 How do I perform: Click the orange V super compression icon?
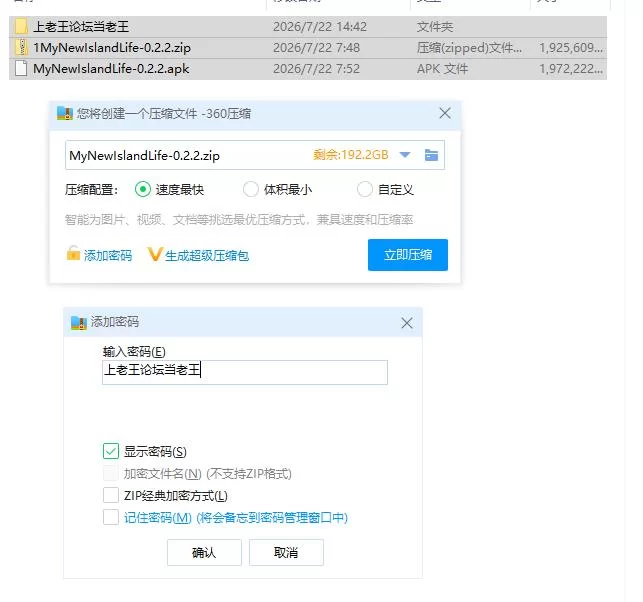(x=155, y=254)
